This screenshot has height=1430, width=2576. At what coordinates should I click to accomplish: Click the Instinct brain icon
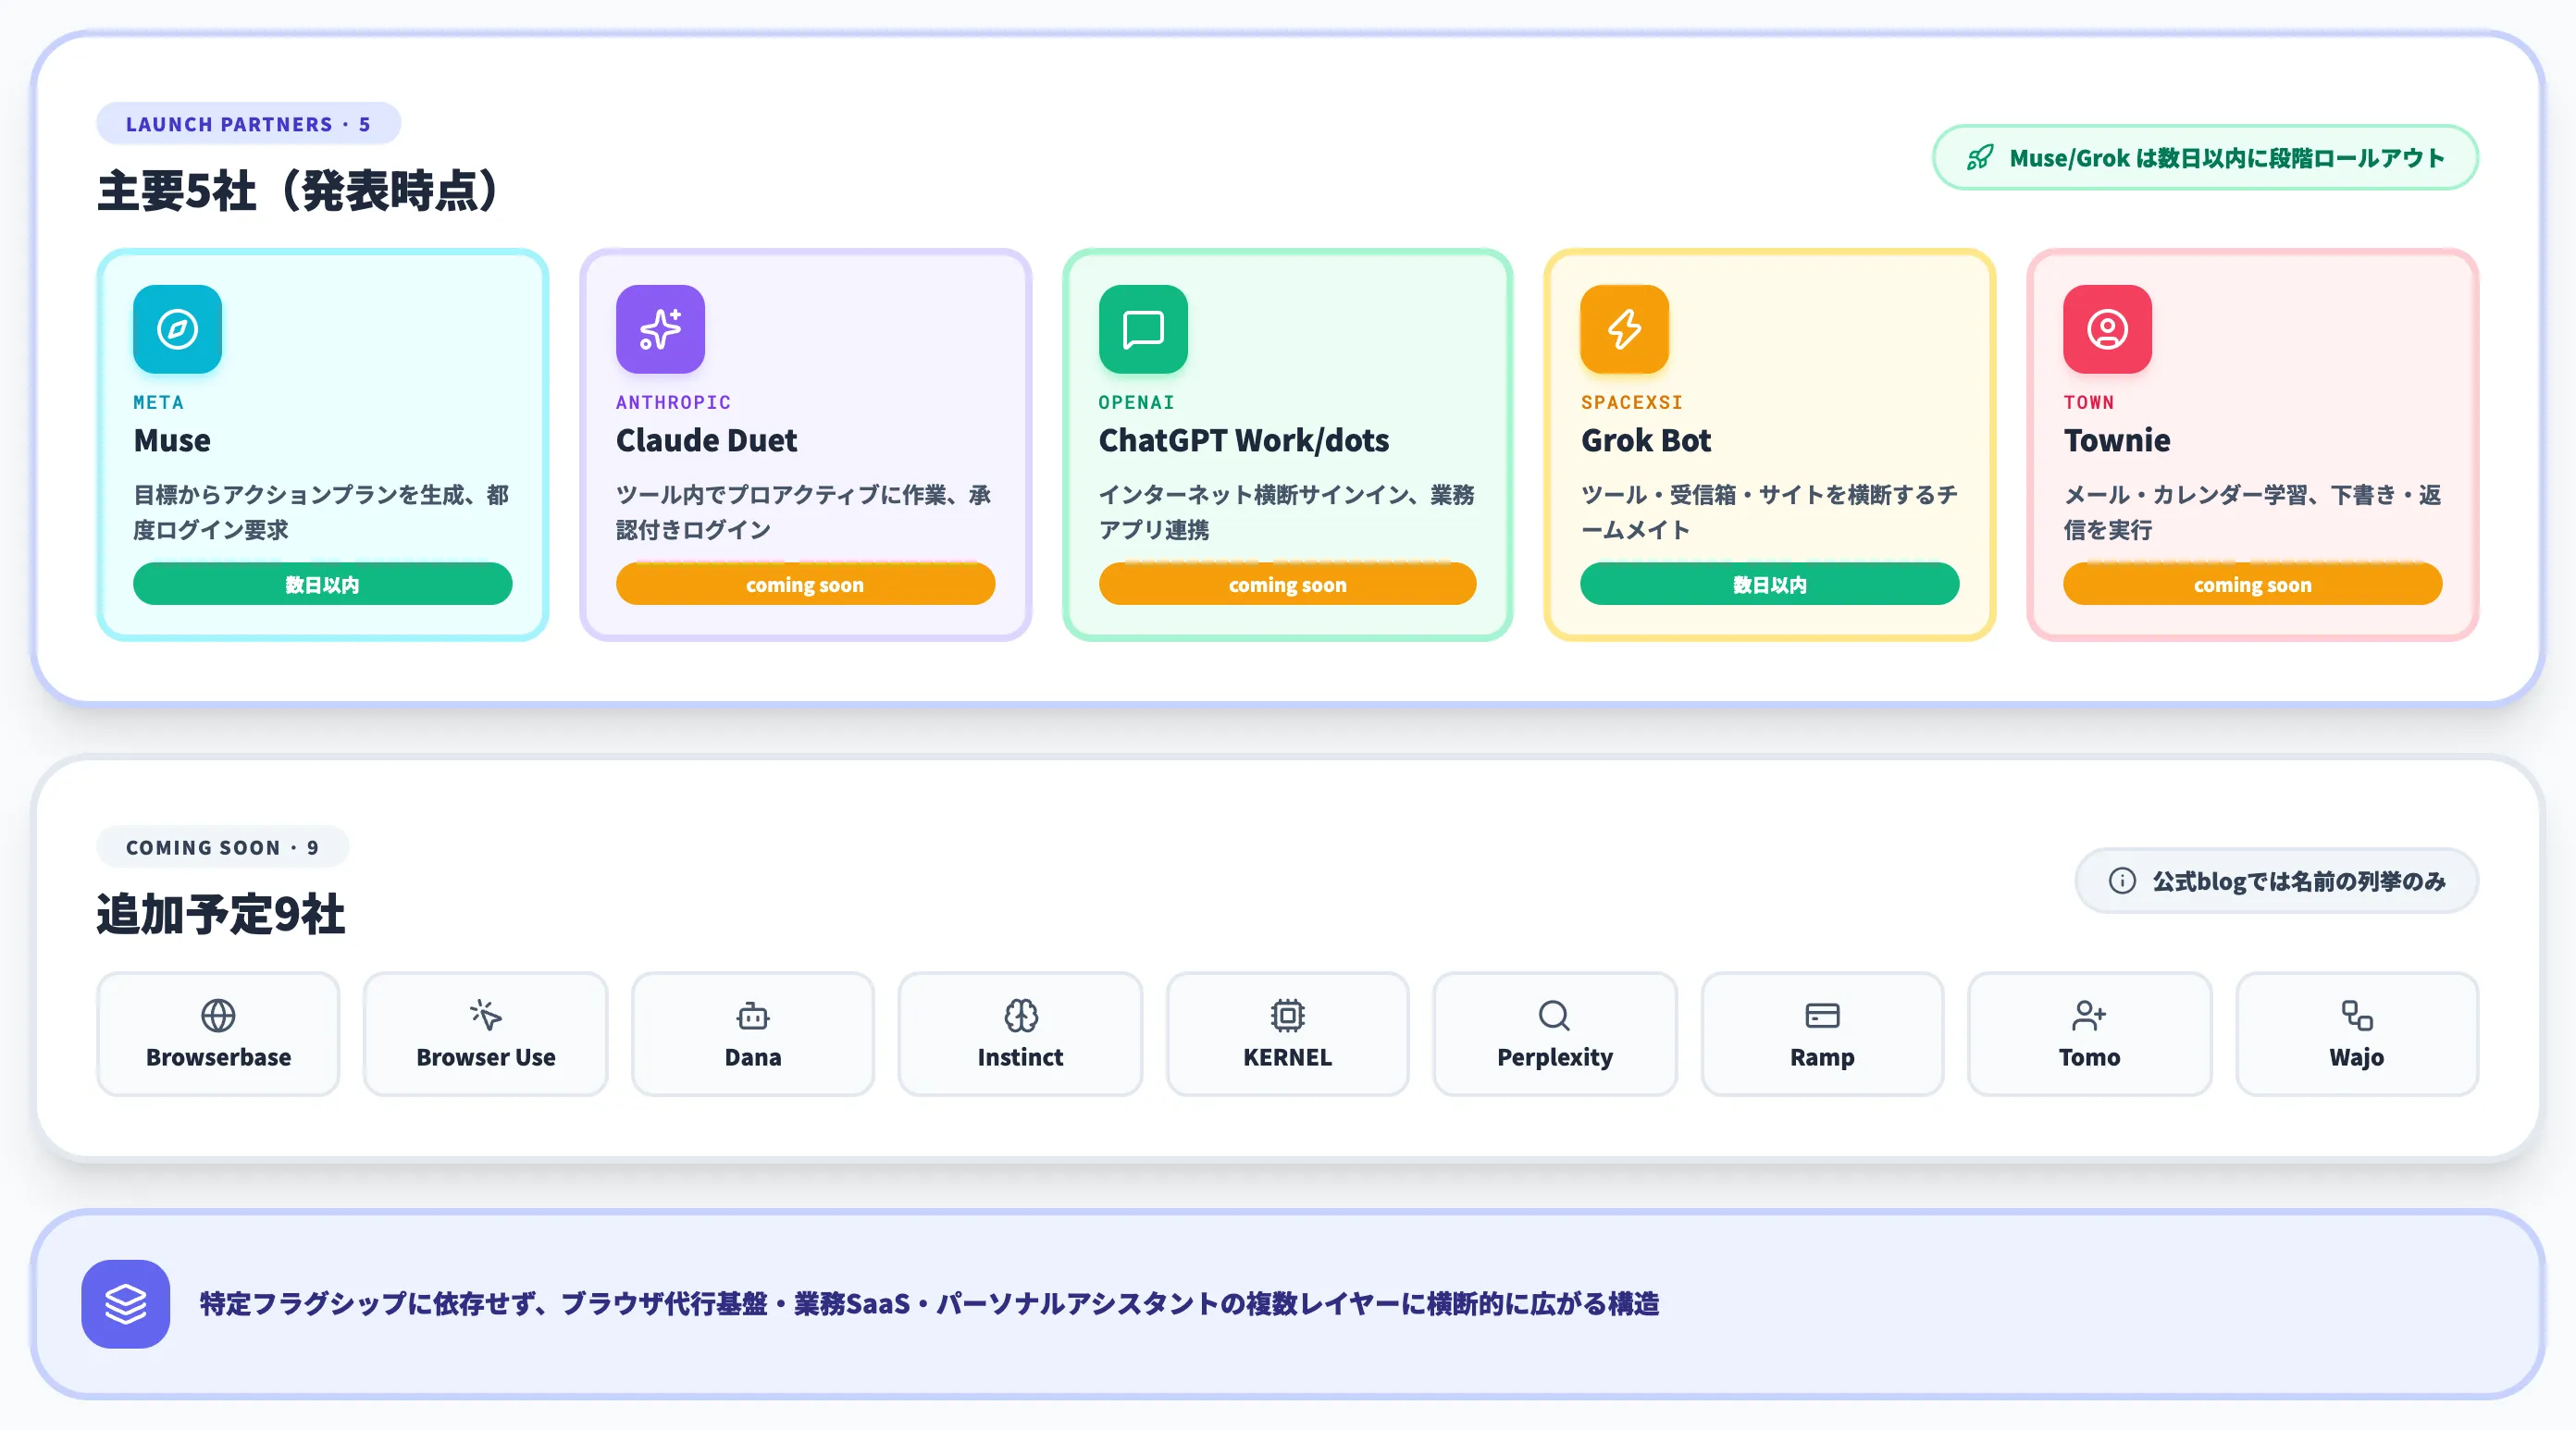1021,1015
